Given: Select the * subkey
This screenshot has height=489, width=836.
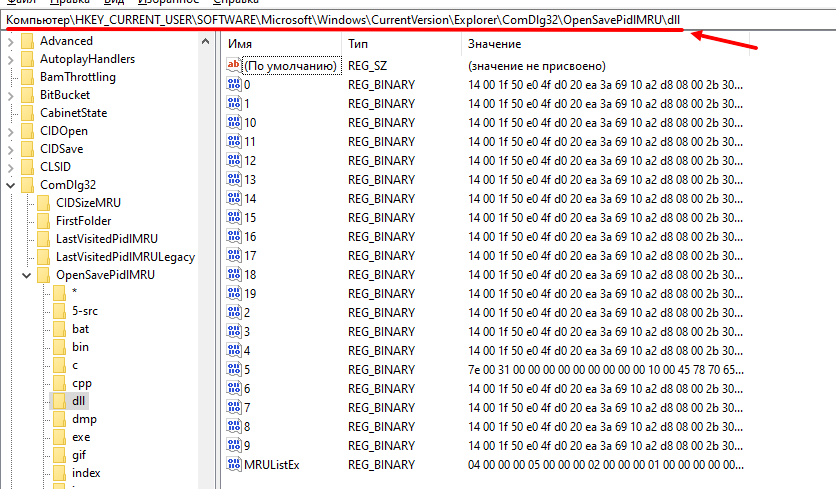Looking at the screenshot, I should (x=75, y=292).
